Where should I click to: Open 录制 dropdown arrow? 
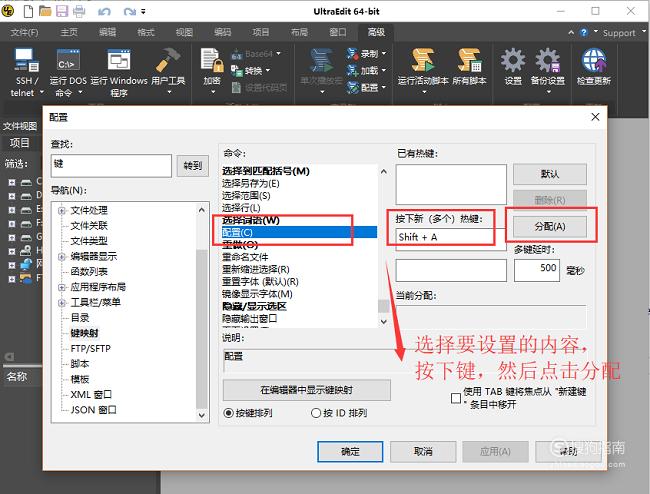(384, 53)
